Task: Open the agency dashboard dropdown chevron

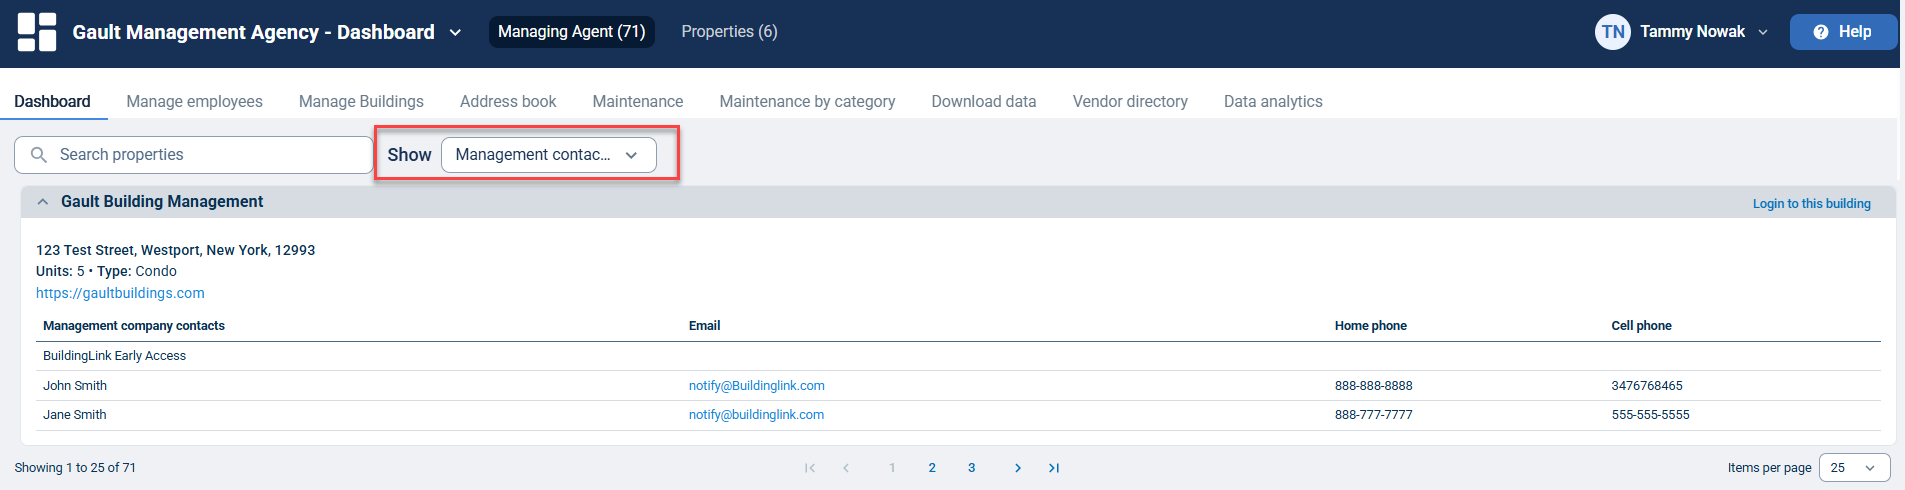Action: pyautogui.click(x=455, y=32)
